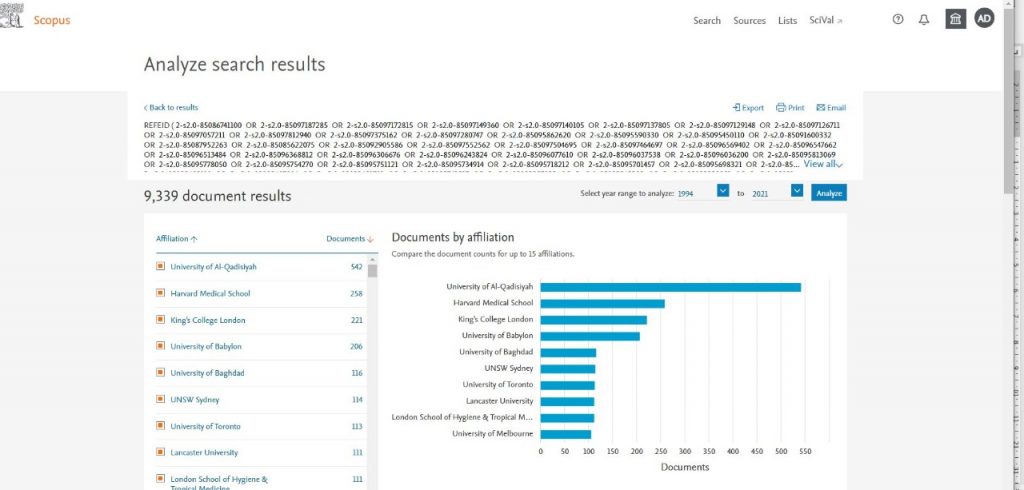
Task: Toggle University of Baghdad checkbox
Action: [x=160, y=372]
